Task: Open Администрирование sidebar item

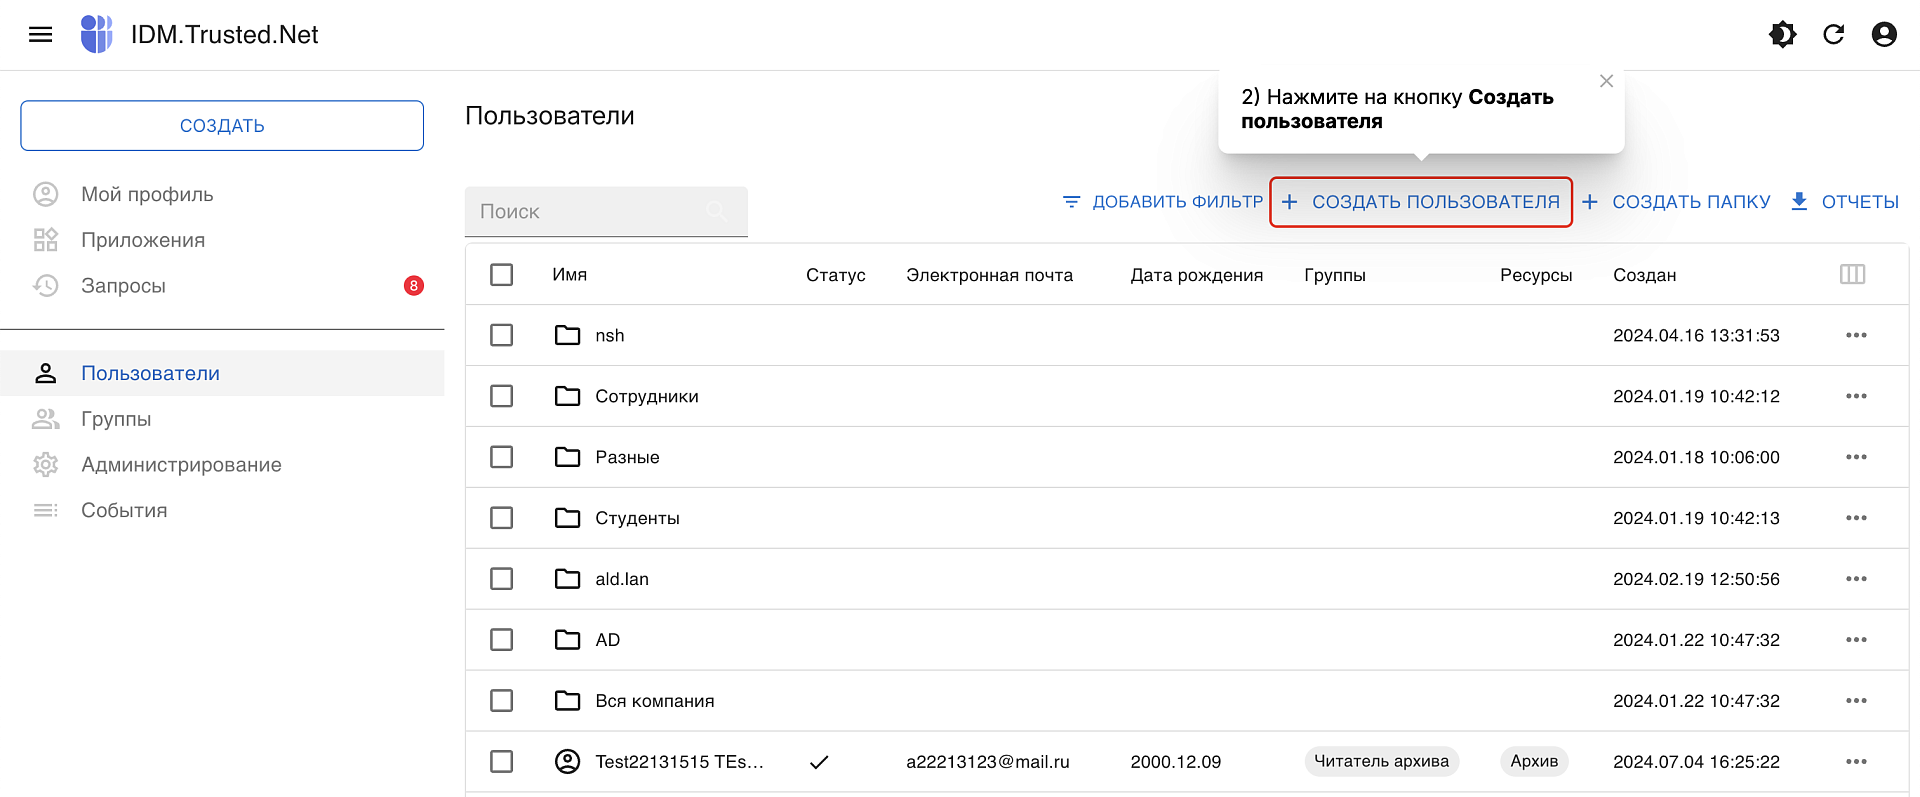Action: coord(181,465)
